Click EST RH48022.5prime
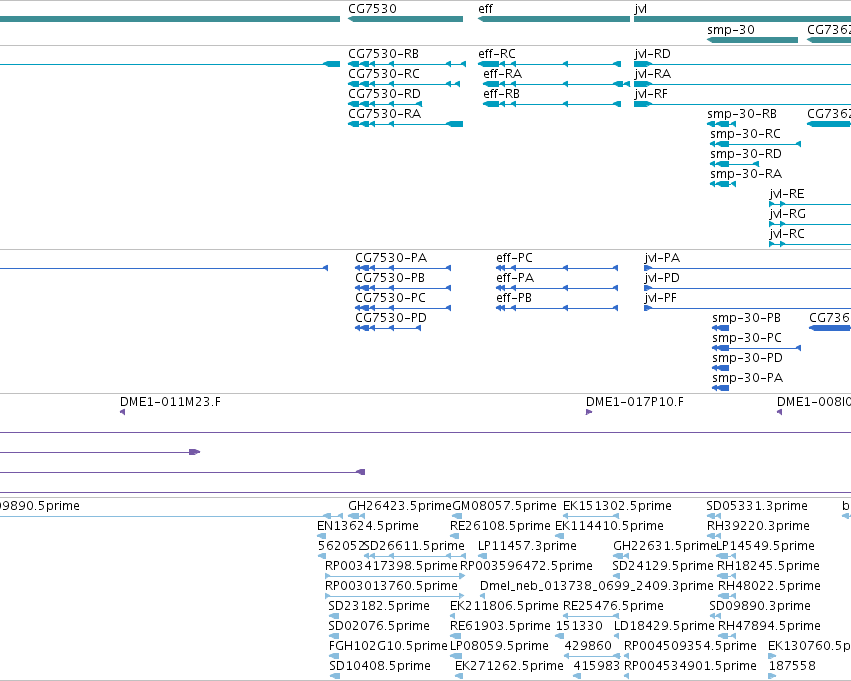851x681 pixels. click(x=727, y=596)
